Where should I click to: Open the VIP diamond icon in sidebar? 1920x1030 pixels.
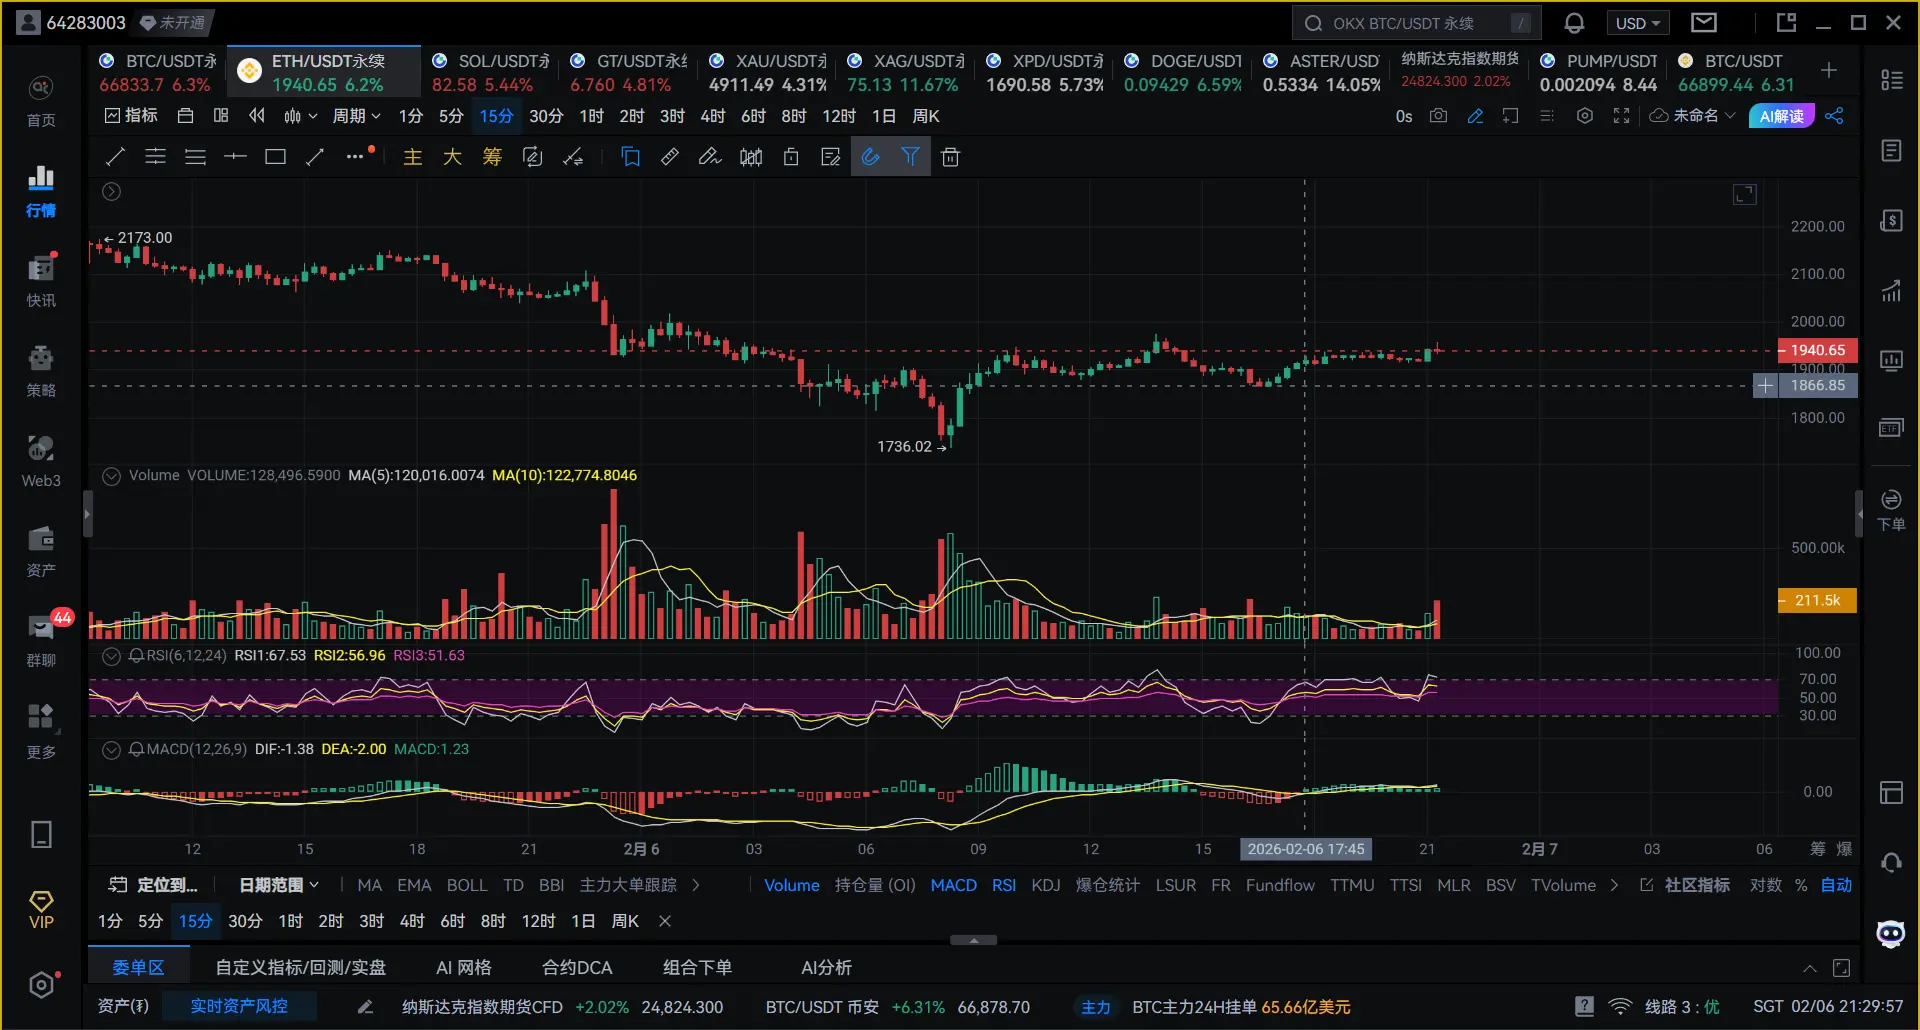pos(41,910)
